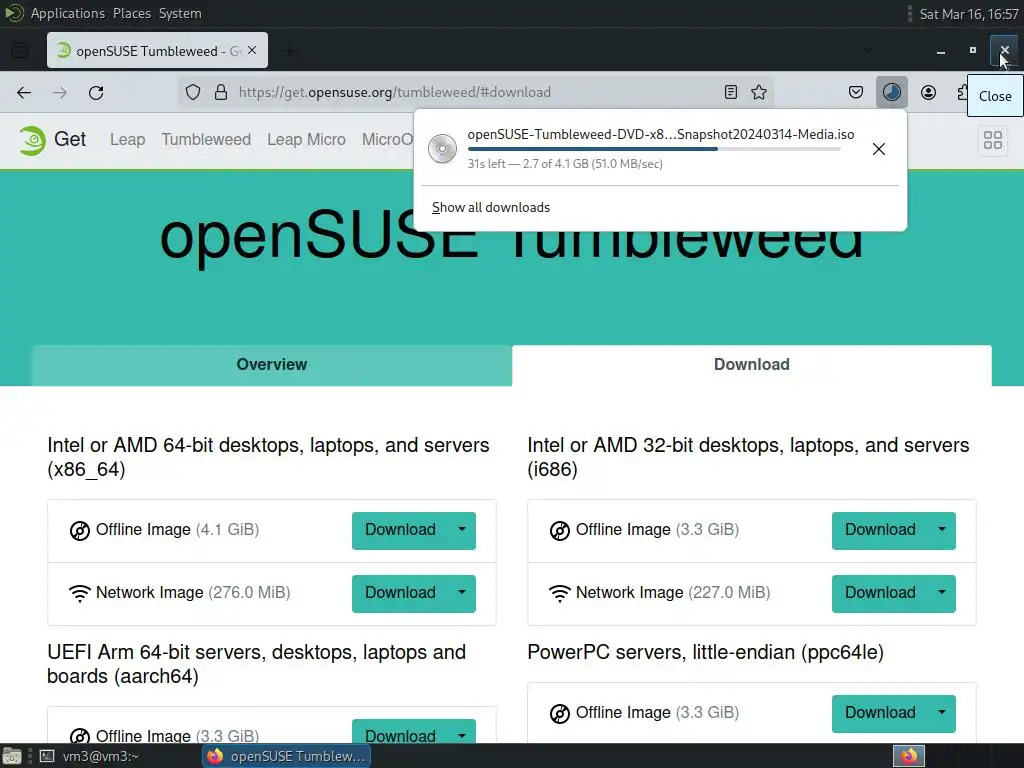Download the i686 Offline Image
Viewport: 1024px width, 768px height.
click(880, 530)
